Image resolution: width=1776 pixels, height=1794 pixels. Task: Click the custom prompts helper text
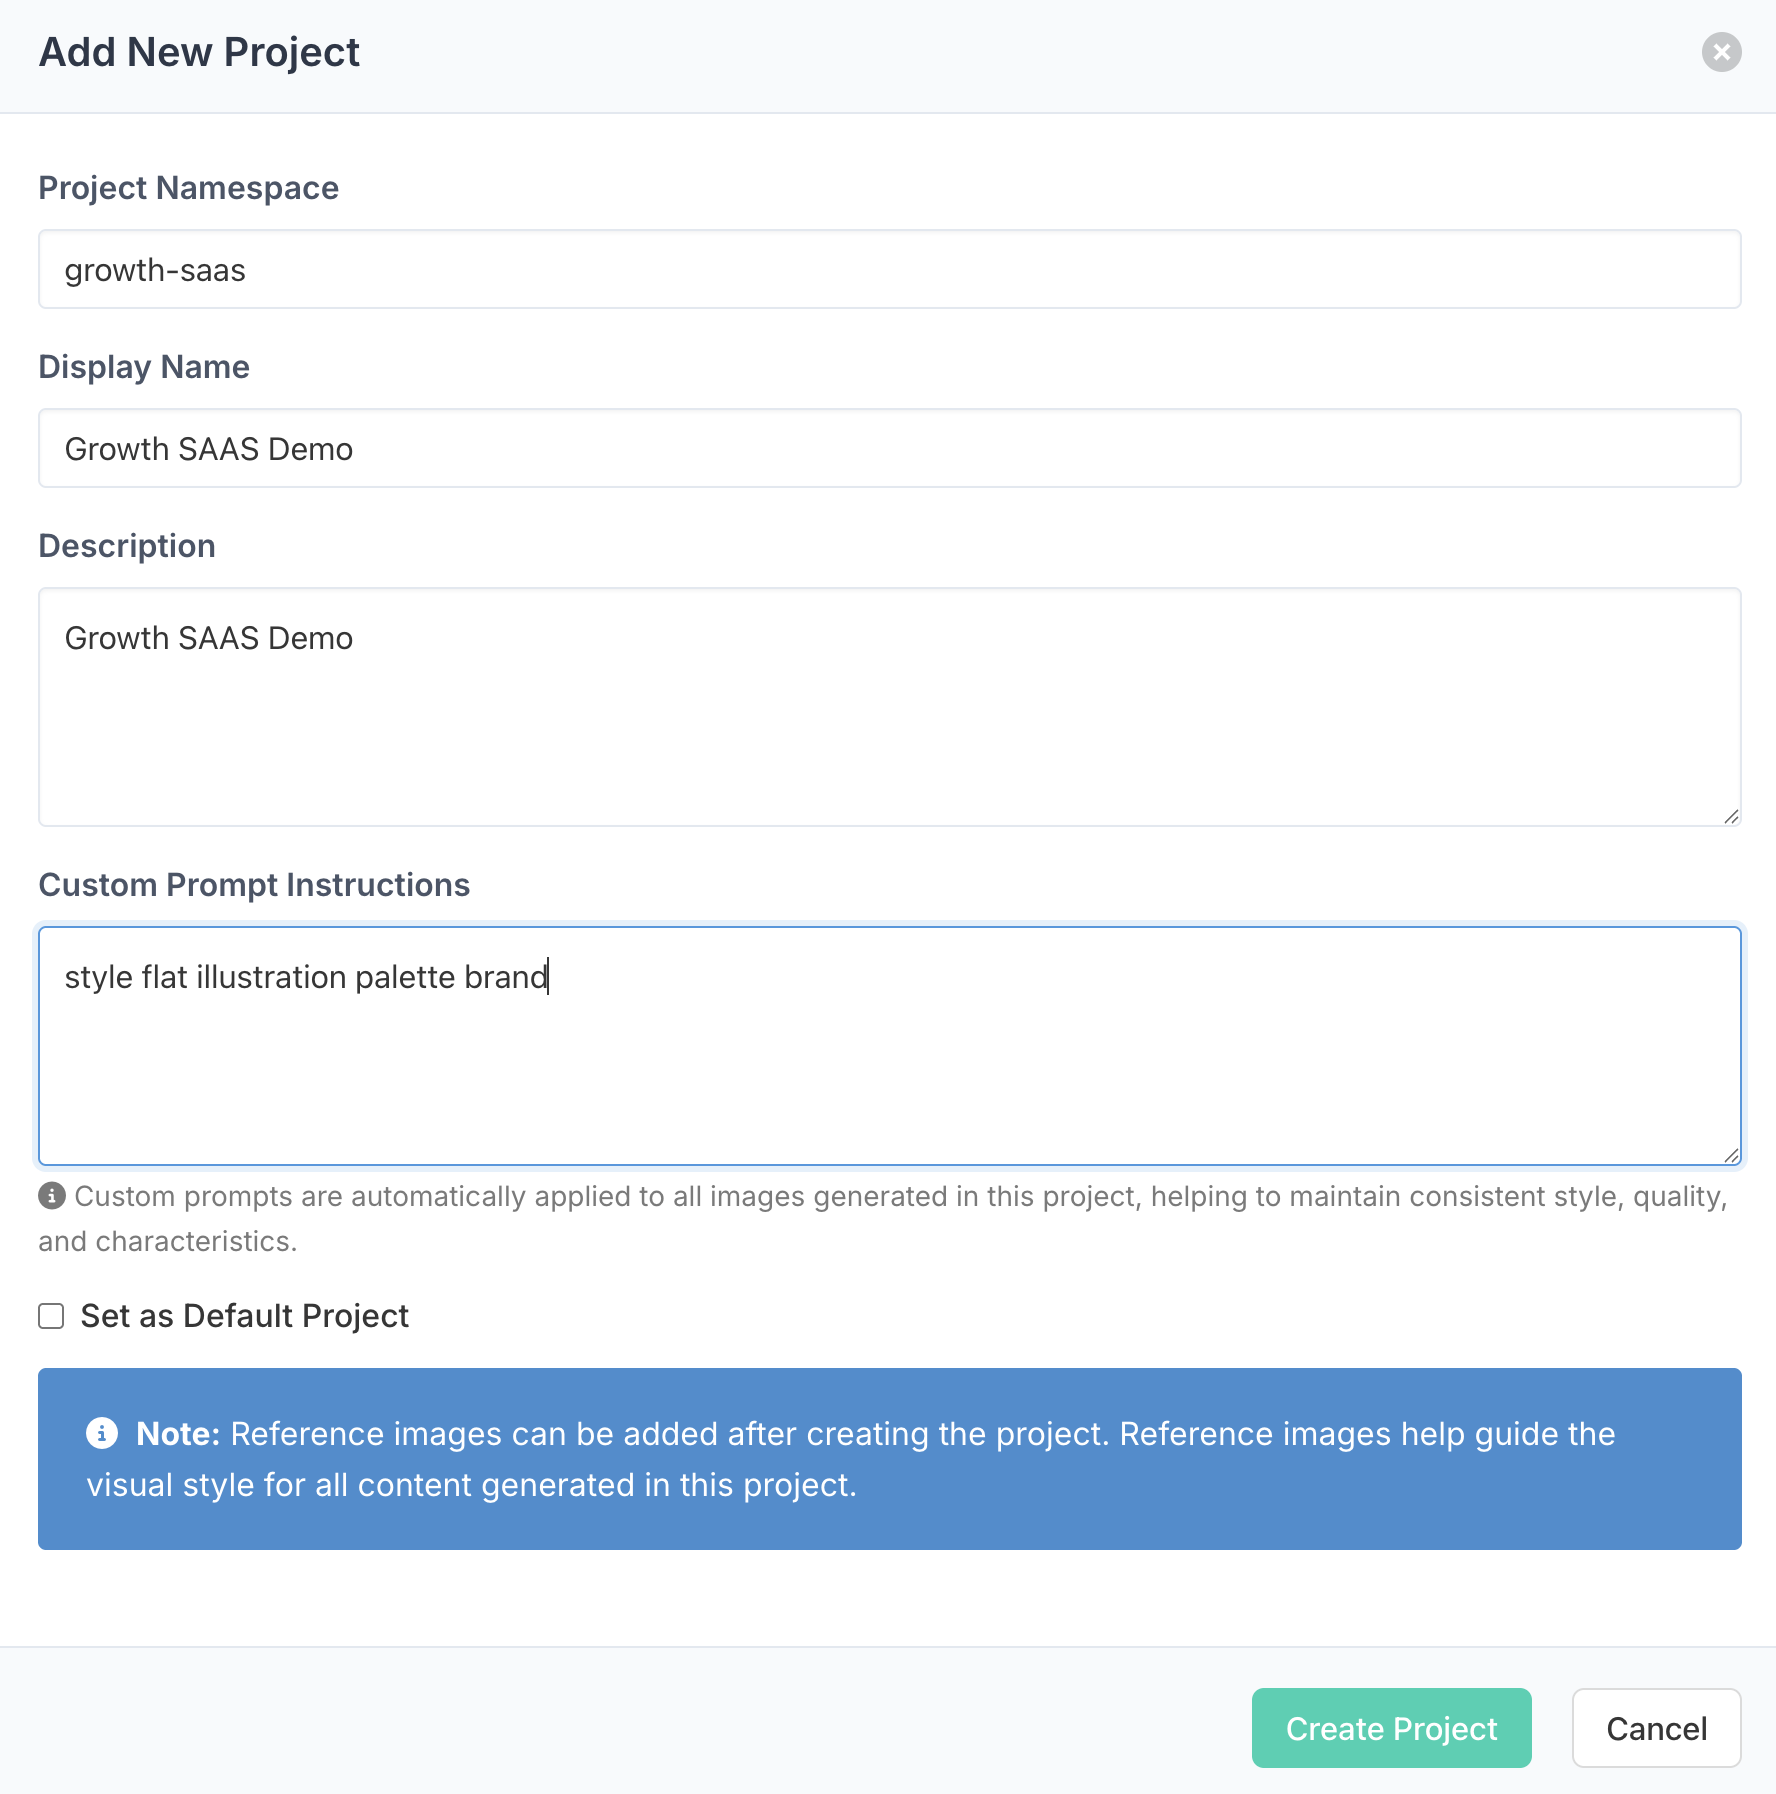[x=883, y=1218]
